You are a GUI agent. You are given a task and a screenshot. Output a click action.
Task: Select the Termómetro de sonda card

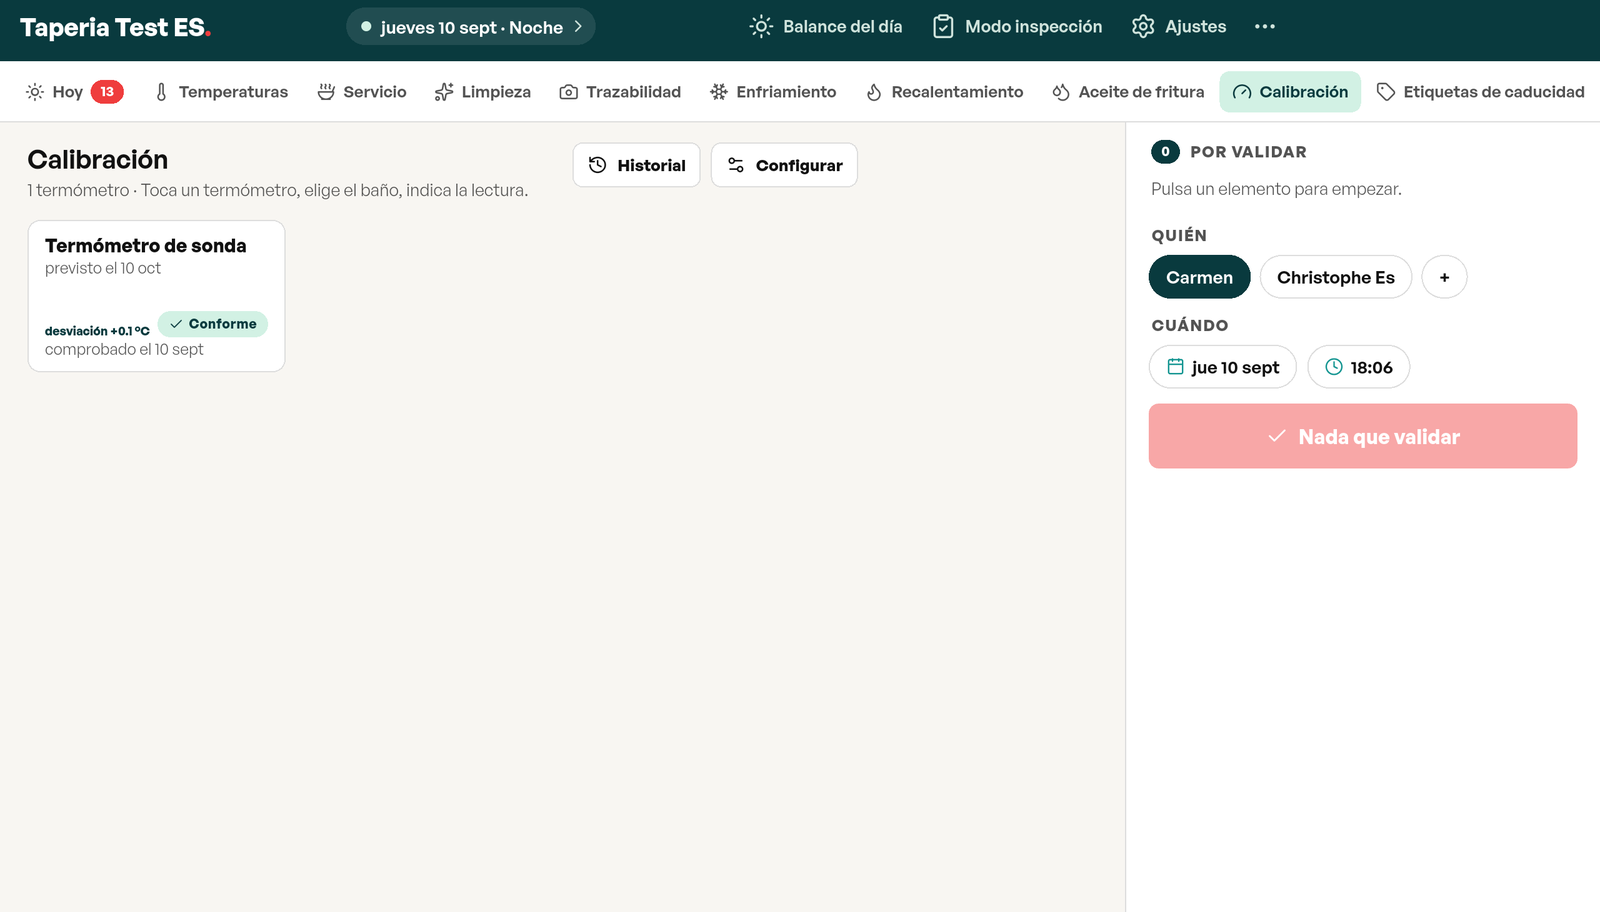pyautogui.click(x=156, y=296)
